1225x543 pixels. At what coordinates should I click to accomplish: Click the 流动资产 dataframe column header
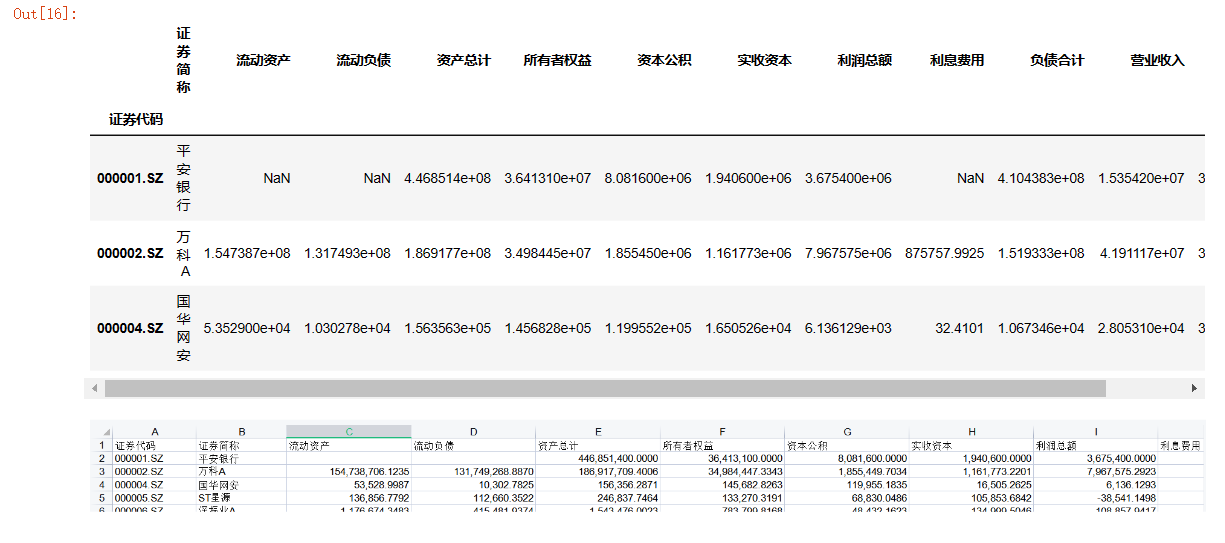pos(263,60)
